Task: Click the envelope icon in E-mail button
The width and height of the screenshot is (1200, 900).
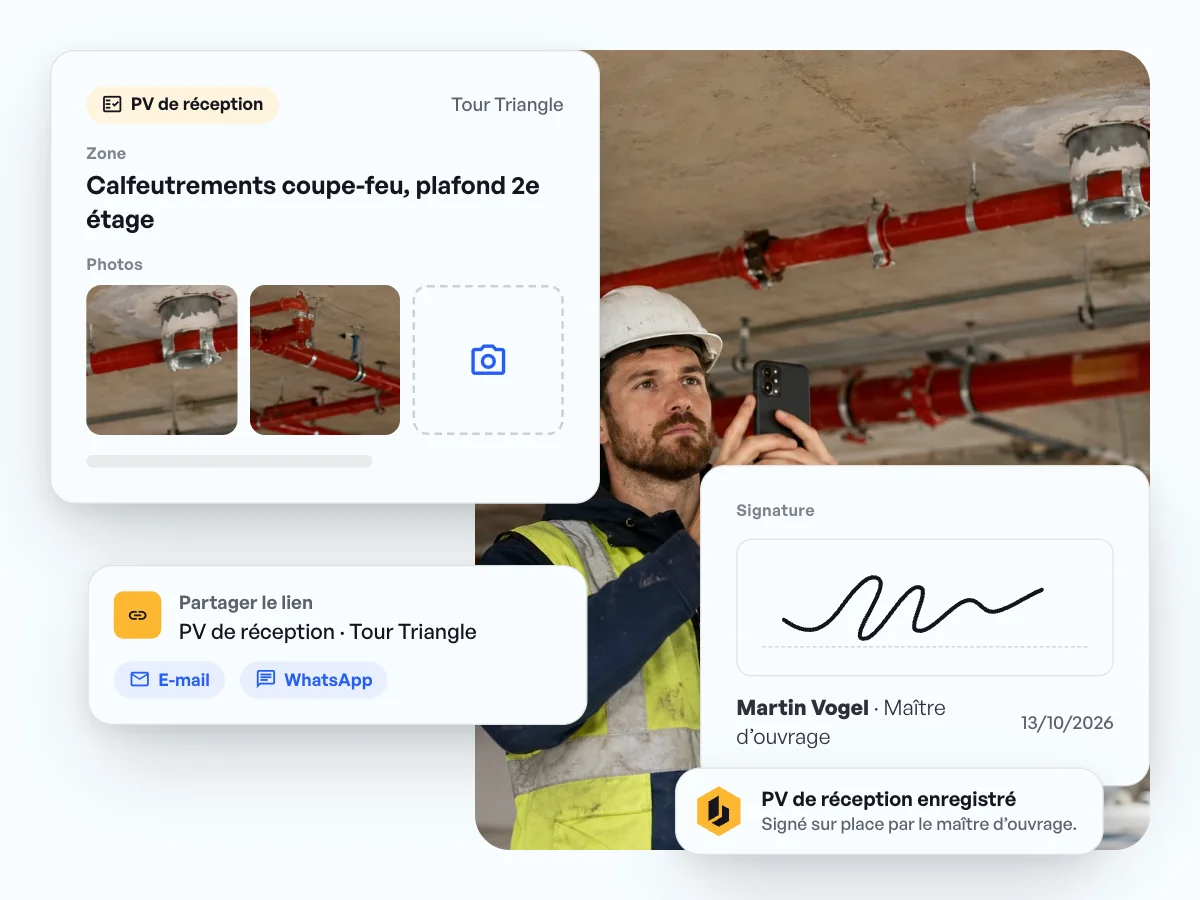Action: tap(140, 680)
